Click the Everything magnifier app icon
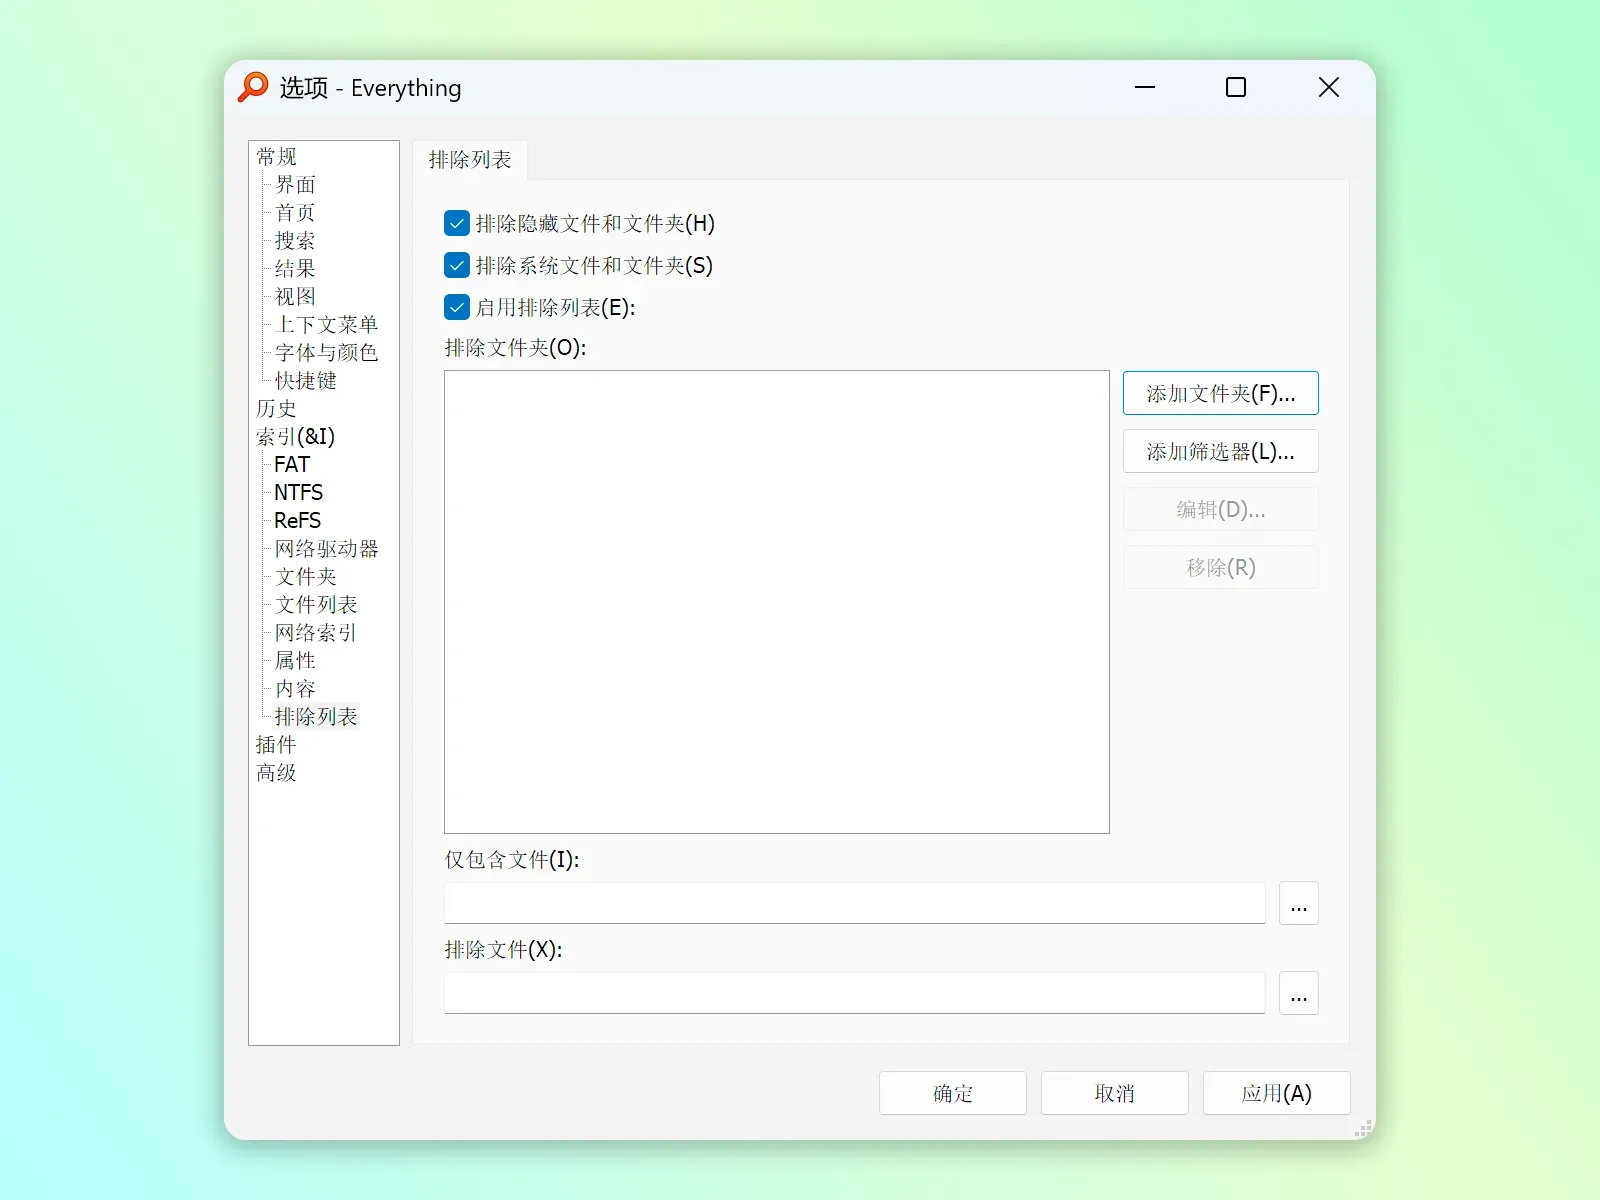Screen dimensions: 1600x1200 click(254, 87)
